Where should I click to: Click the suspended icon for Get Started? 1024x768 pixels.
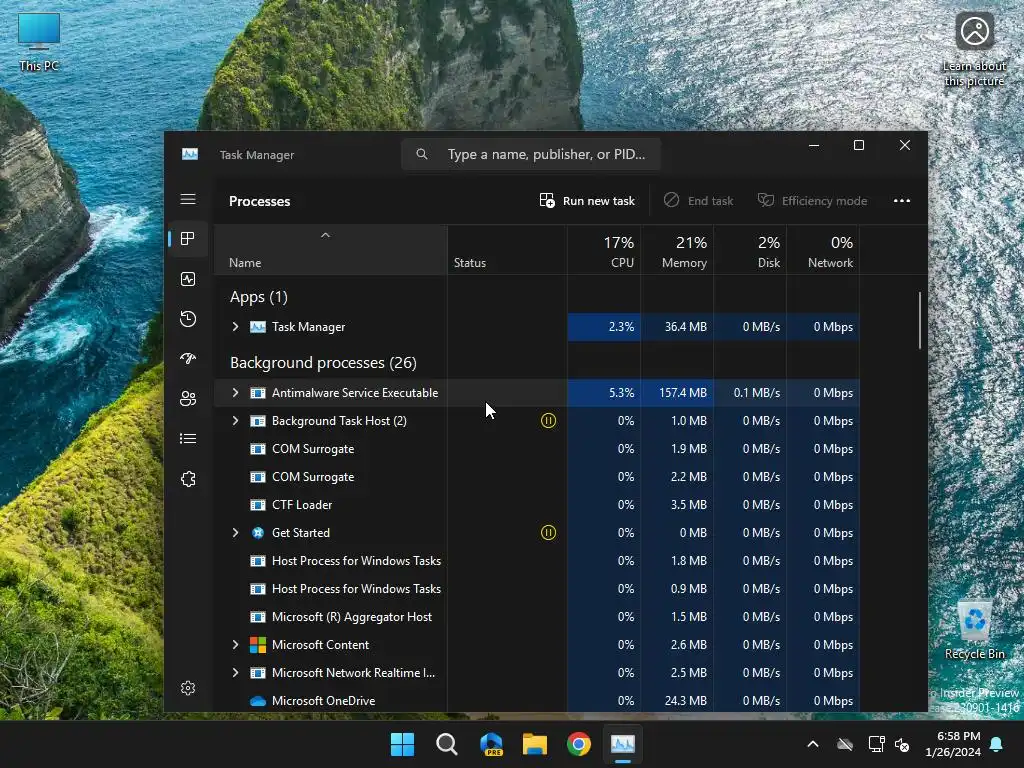click(x=549, y=533)
